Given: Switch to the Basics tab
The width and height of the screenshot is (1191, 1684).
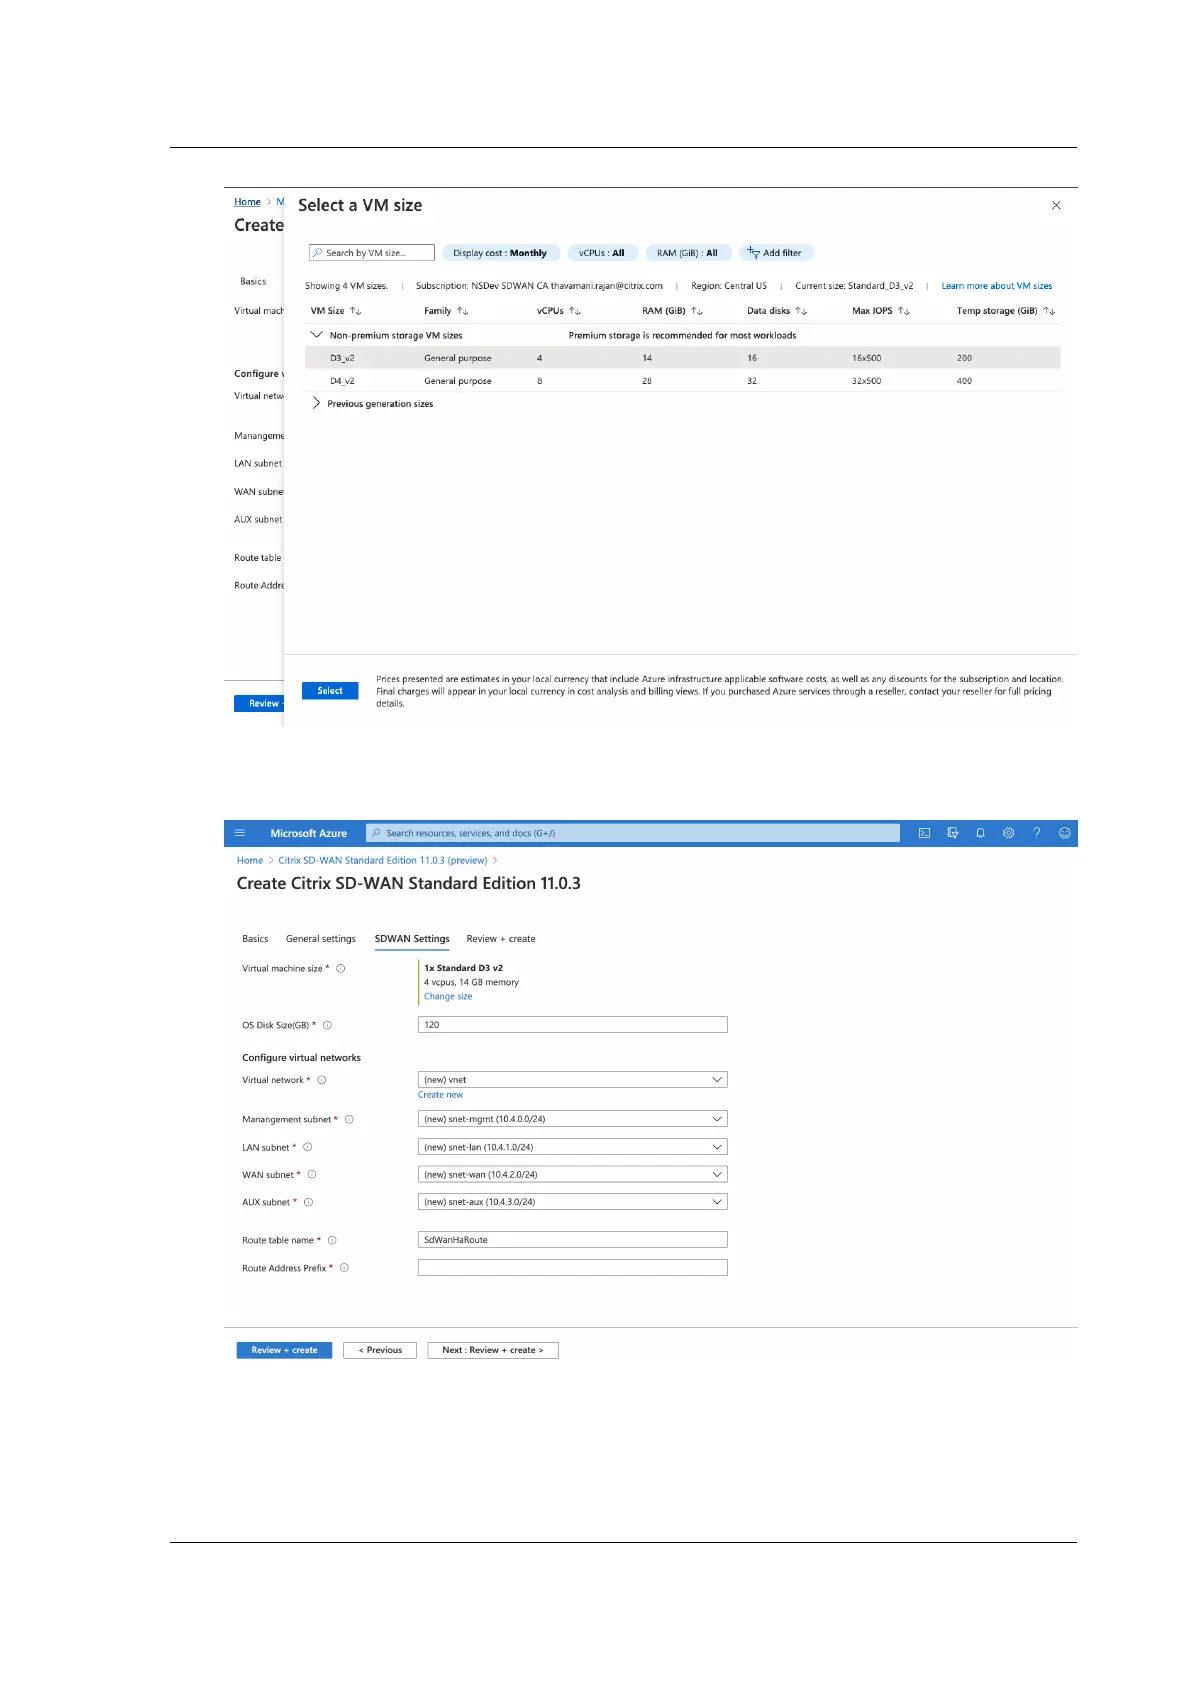Looking at the screenshot, I should (255, 939).
